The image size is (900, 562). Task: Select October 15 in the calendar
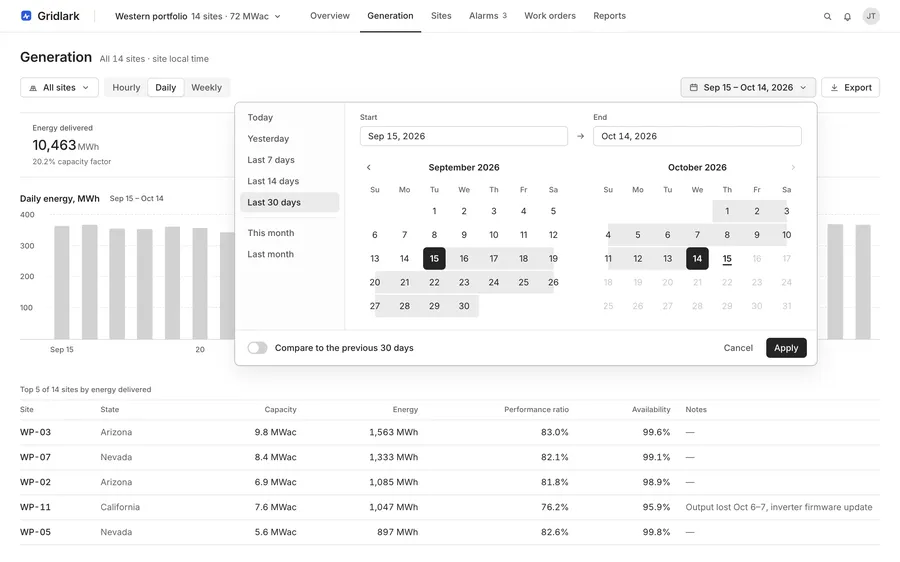(x=727, y=259)
